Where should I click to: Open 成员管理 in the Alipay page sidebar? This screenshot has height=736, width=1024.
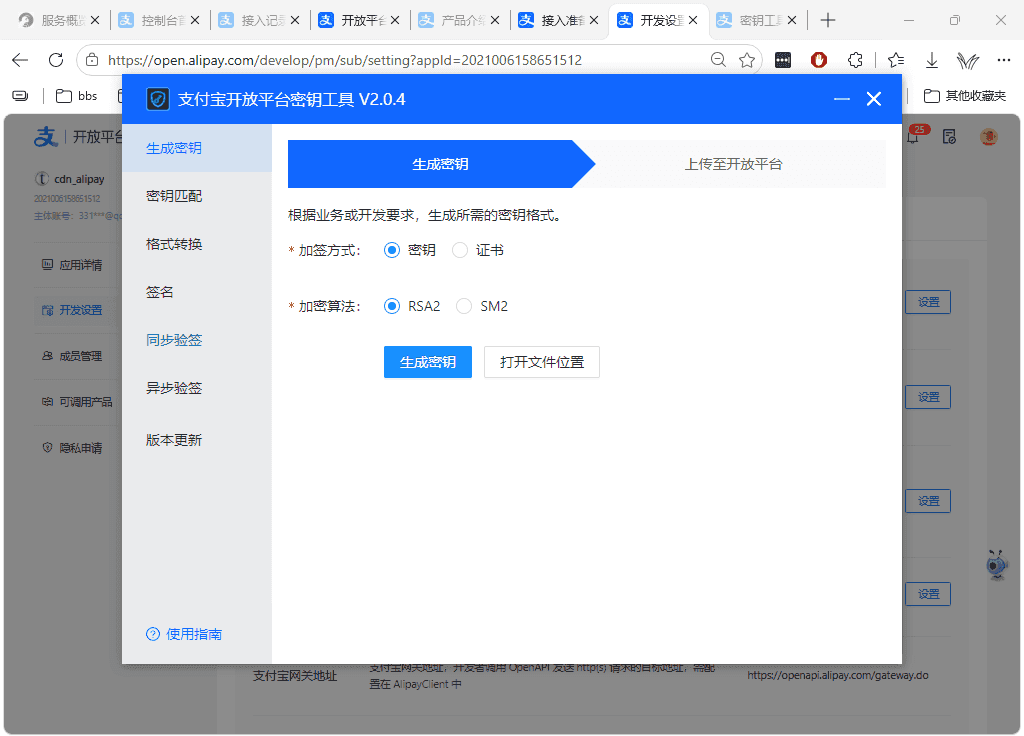pyautogui.click(x=72, y=356)
